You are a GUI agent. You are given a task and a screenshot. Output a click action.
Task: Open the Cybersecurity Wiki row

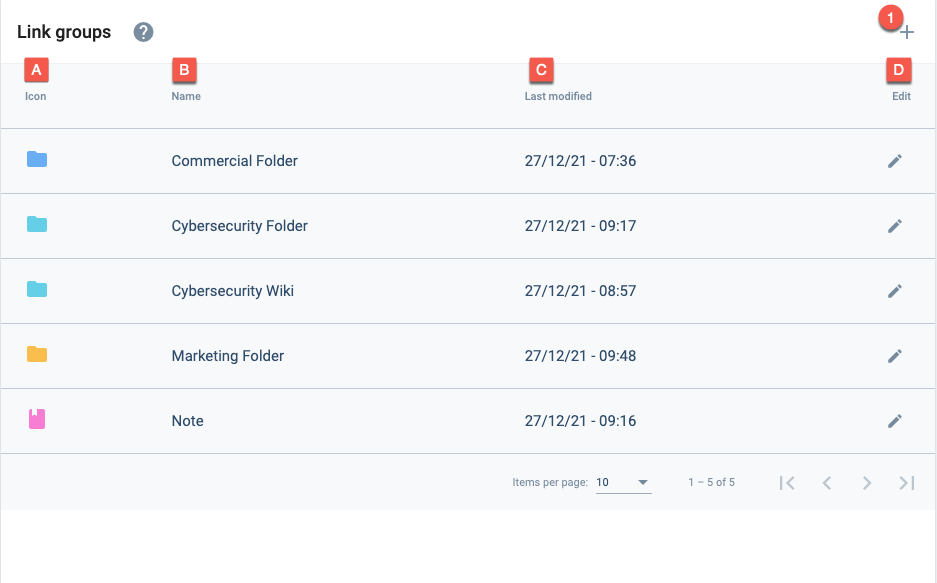(468, 291)
